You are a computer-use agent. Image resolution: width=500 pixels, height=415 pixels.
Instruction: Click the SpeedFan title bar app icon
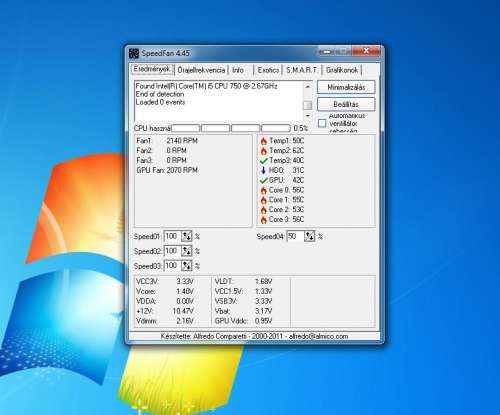coord(134,53)
